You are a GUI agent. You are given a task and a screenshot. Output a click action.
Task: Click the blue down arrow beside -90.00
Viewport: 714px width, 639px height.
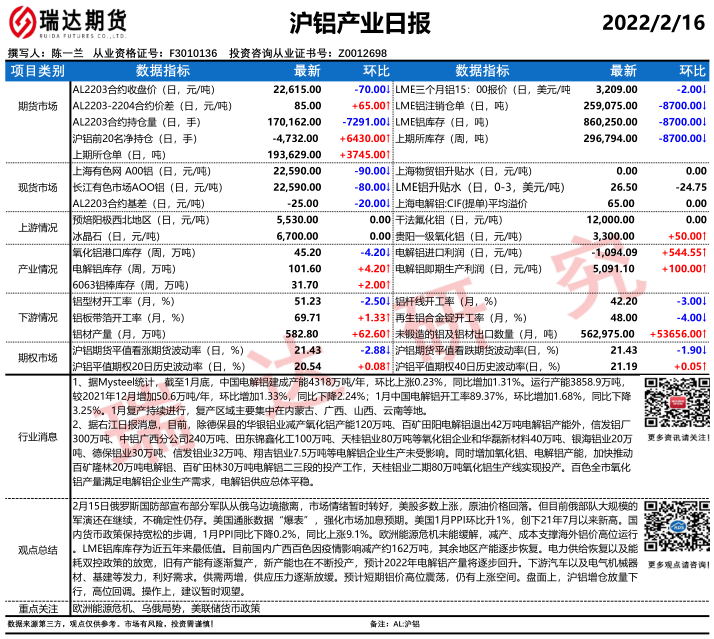click(387, 171)
